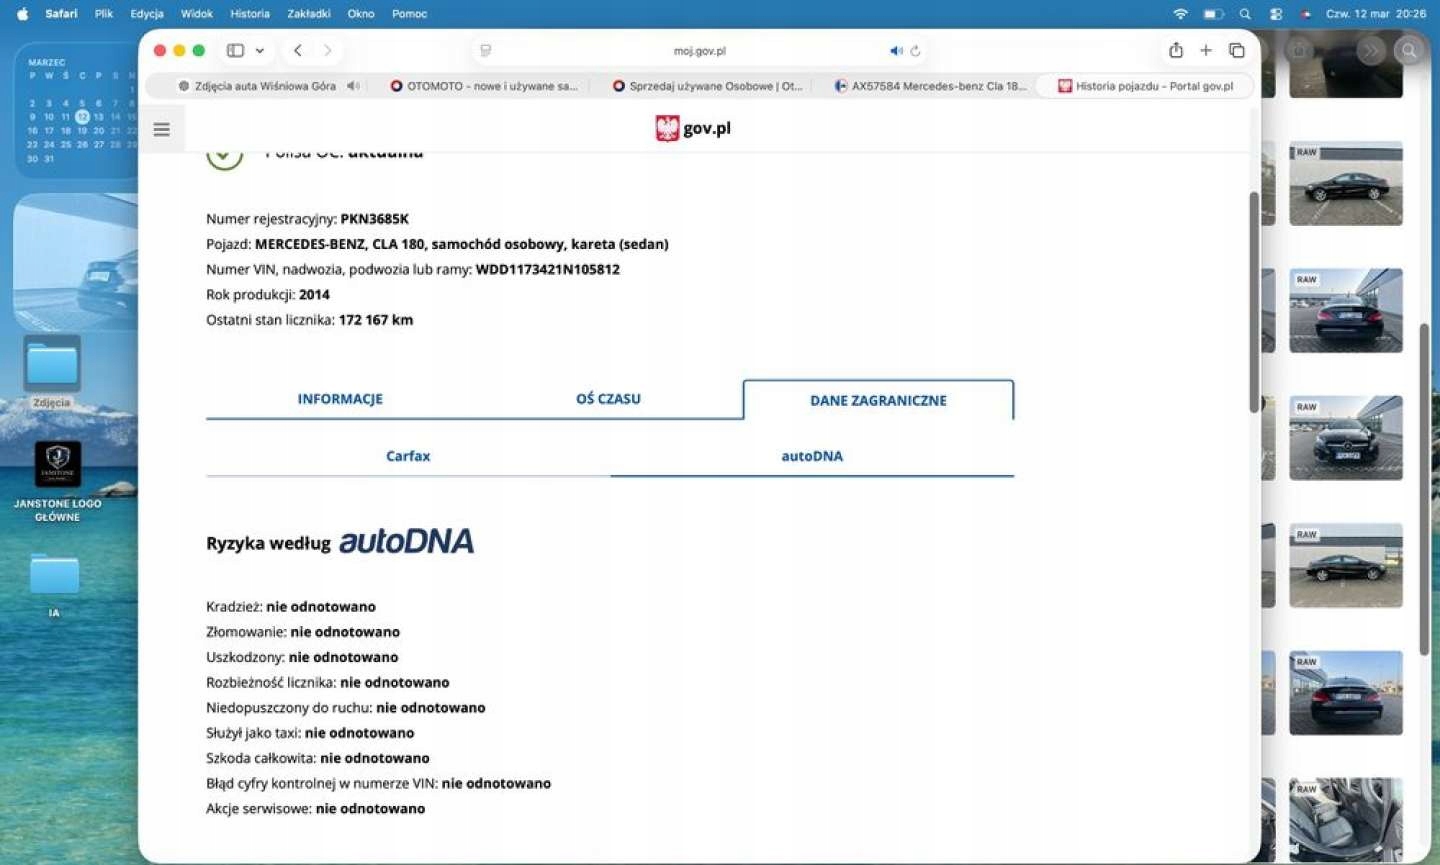Click the Akcje serwisowe: nie odnotowano line
Screen dimensions: 1440x865
coord(316,808)
